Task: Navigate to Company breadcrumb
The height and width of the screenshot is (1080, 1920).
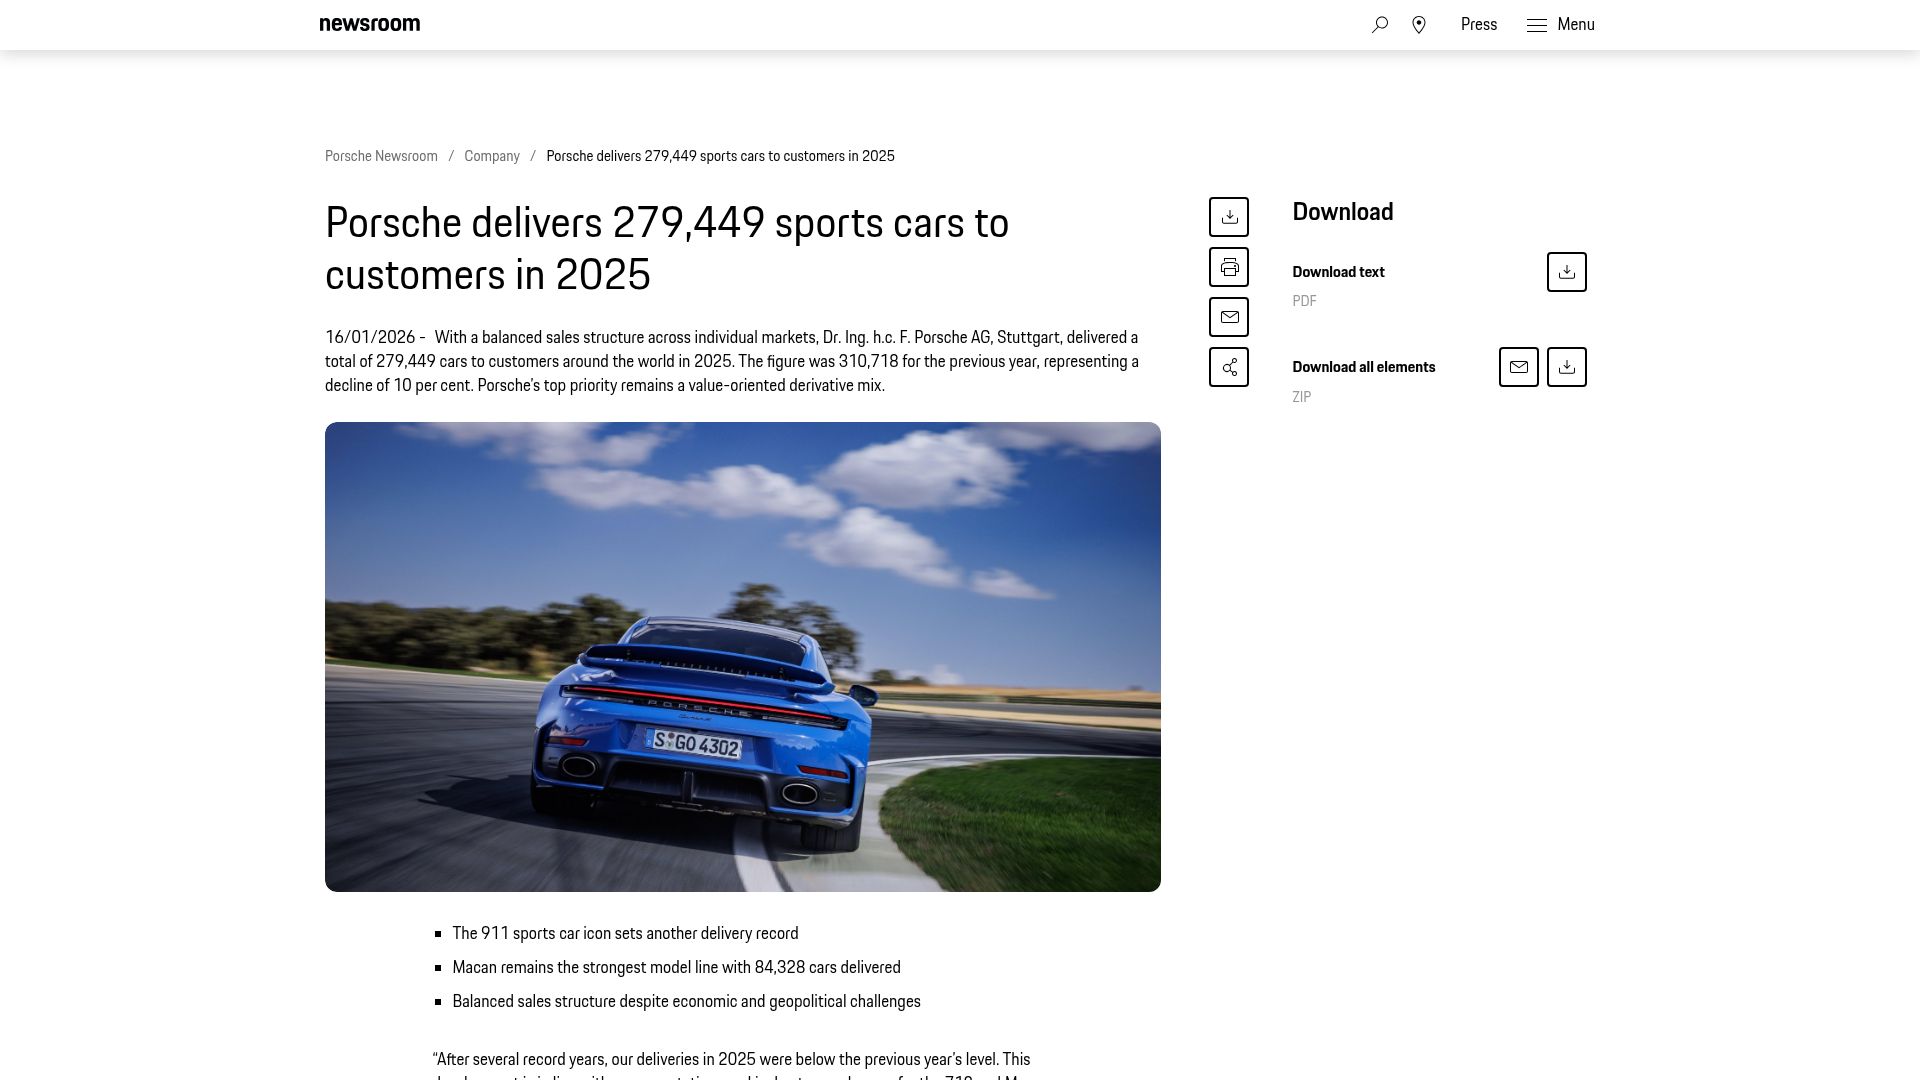Action: coord(492,156)
